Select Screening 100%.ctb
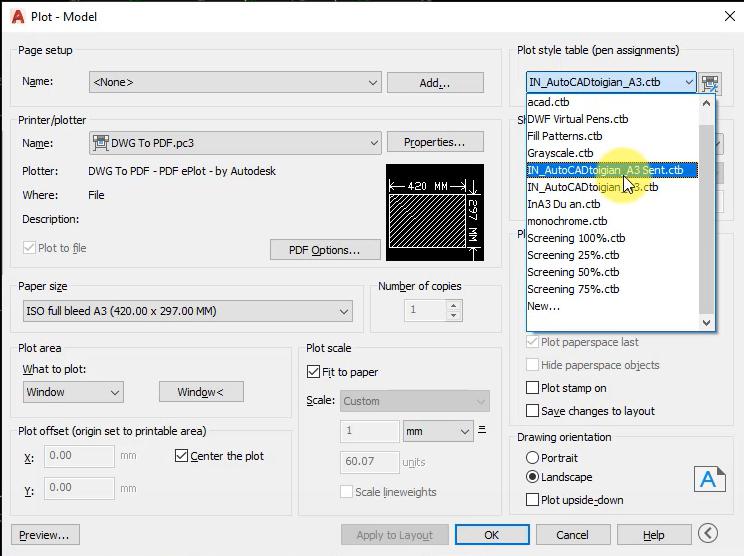This screenshot has width=744, height=556. click(612, 238)
